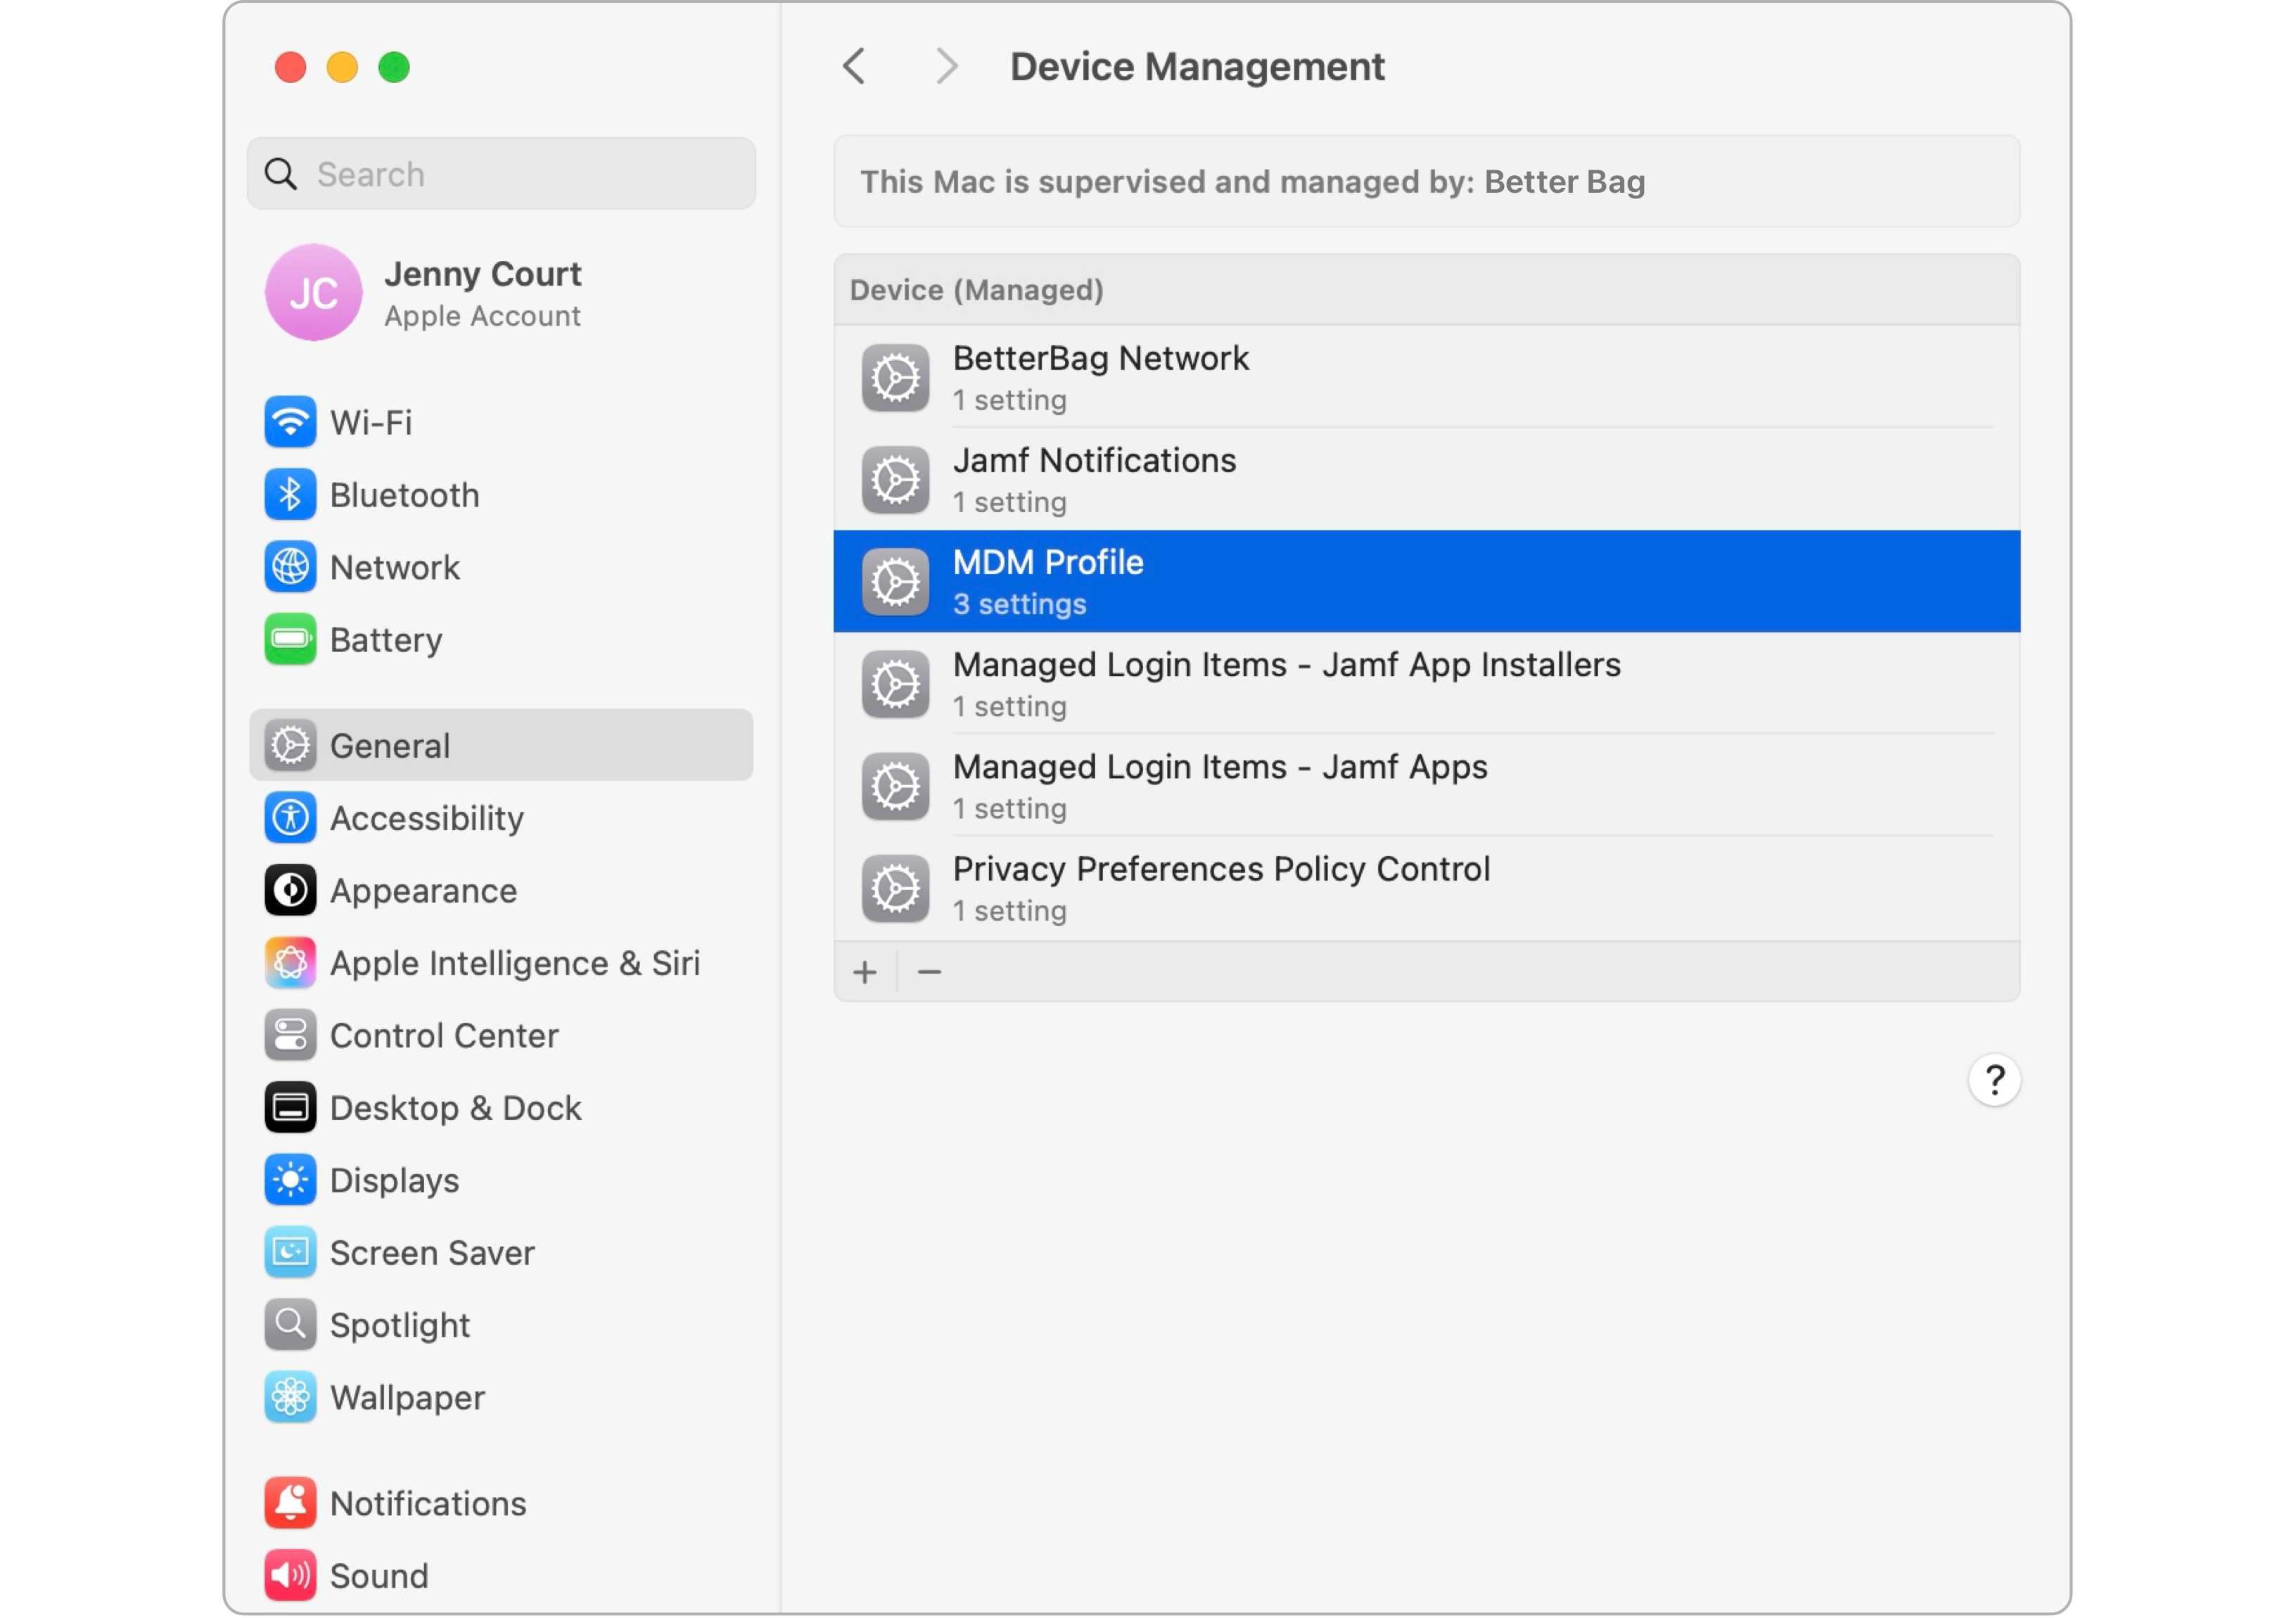
Task: Click '1 setting' under Jamf Notifications
Action: click(x=1010, y=502)
